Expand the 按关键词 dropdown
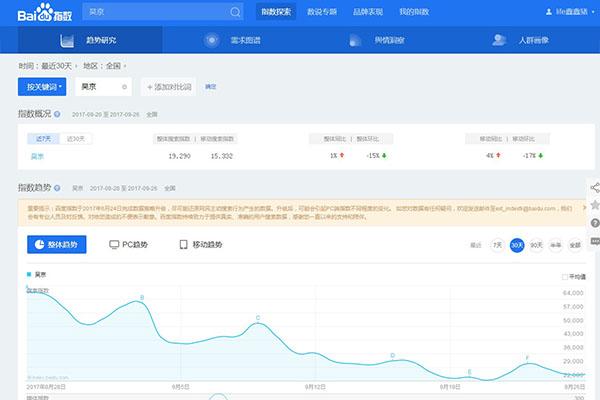This screenshot has width=600, height=400. (45, 87)
